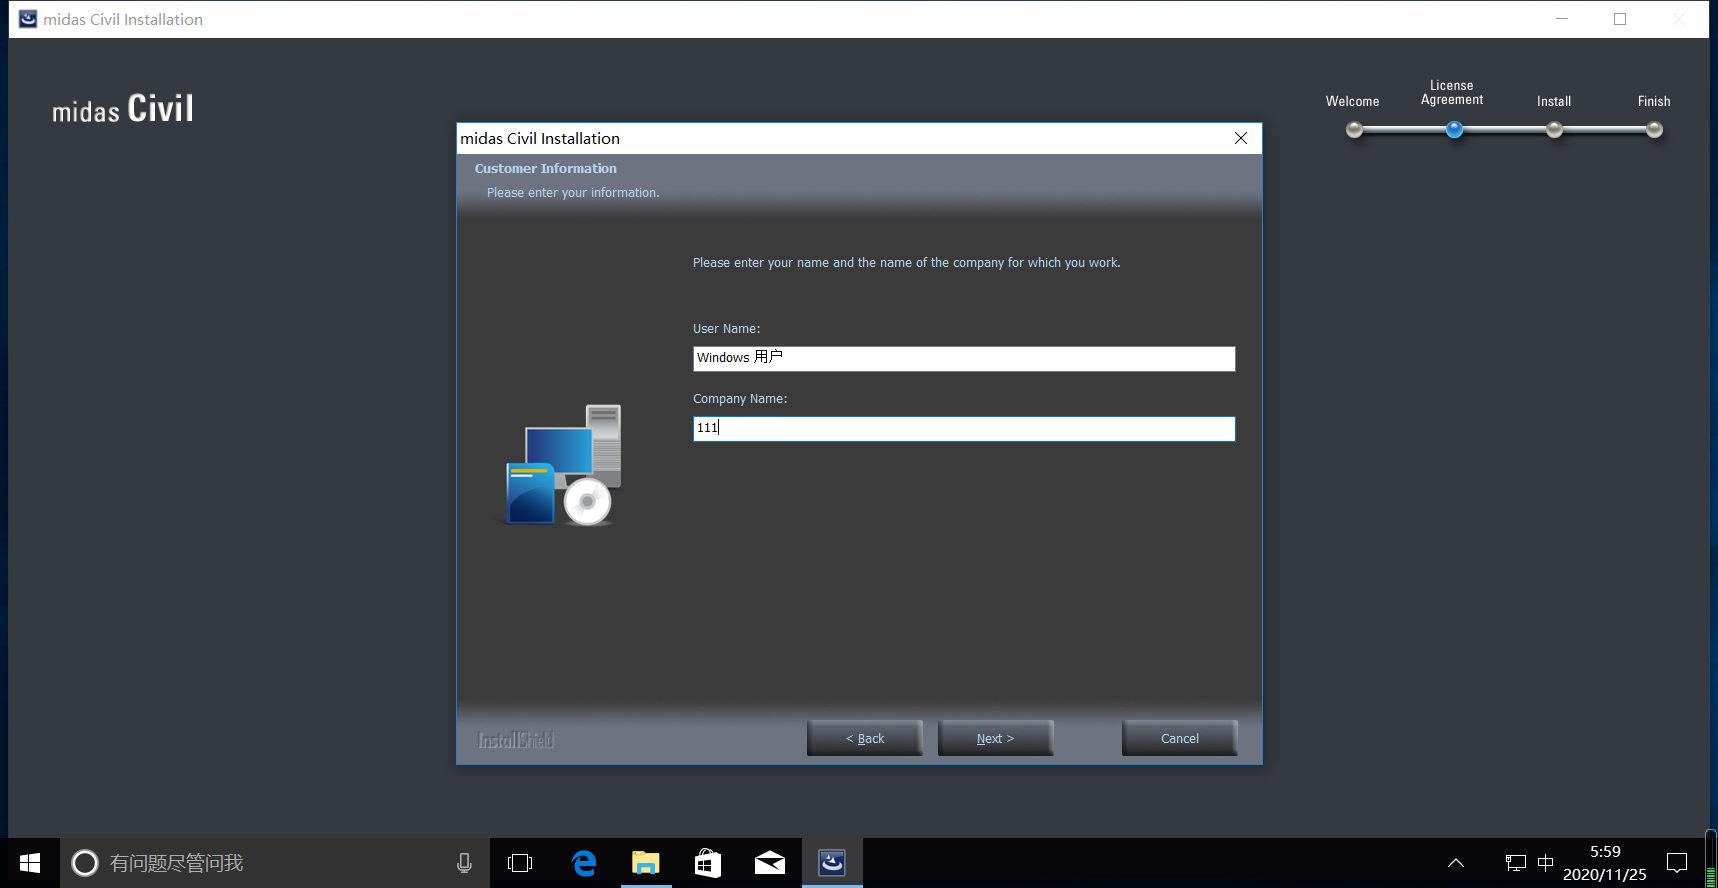This screenshot has width=1718, height=888.
Task: Click the License Agreement step marker
Action: tap(1454, 129)
